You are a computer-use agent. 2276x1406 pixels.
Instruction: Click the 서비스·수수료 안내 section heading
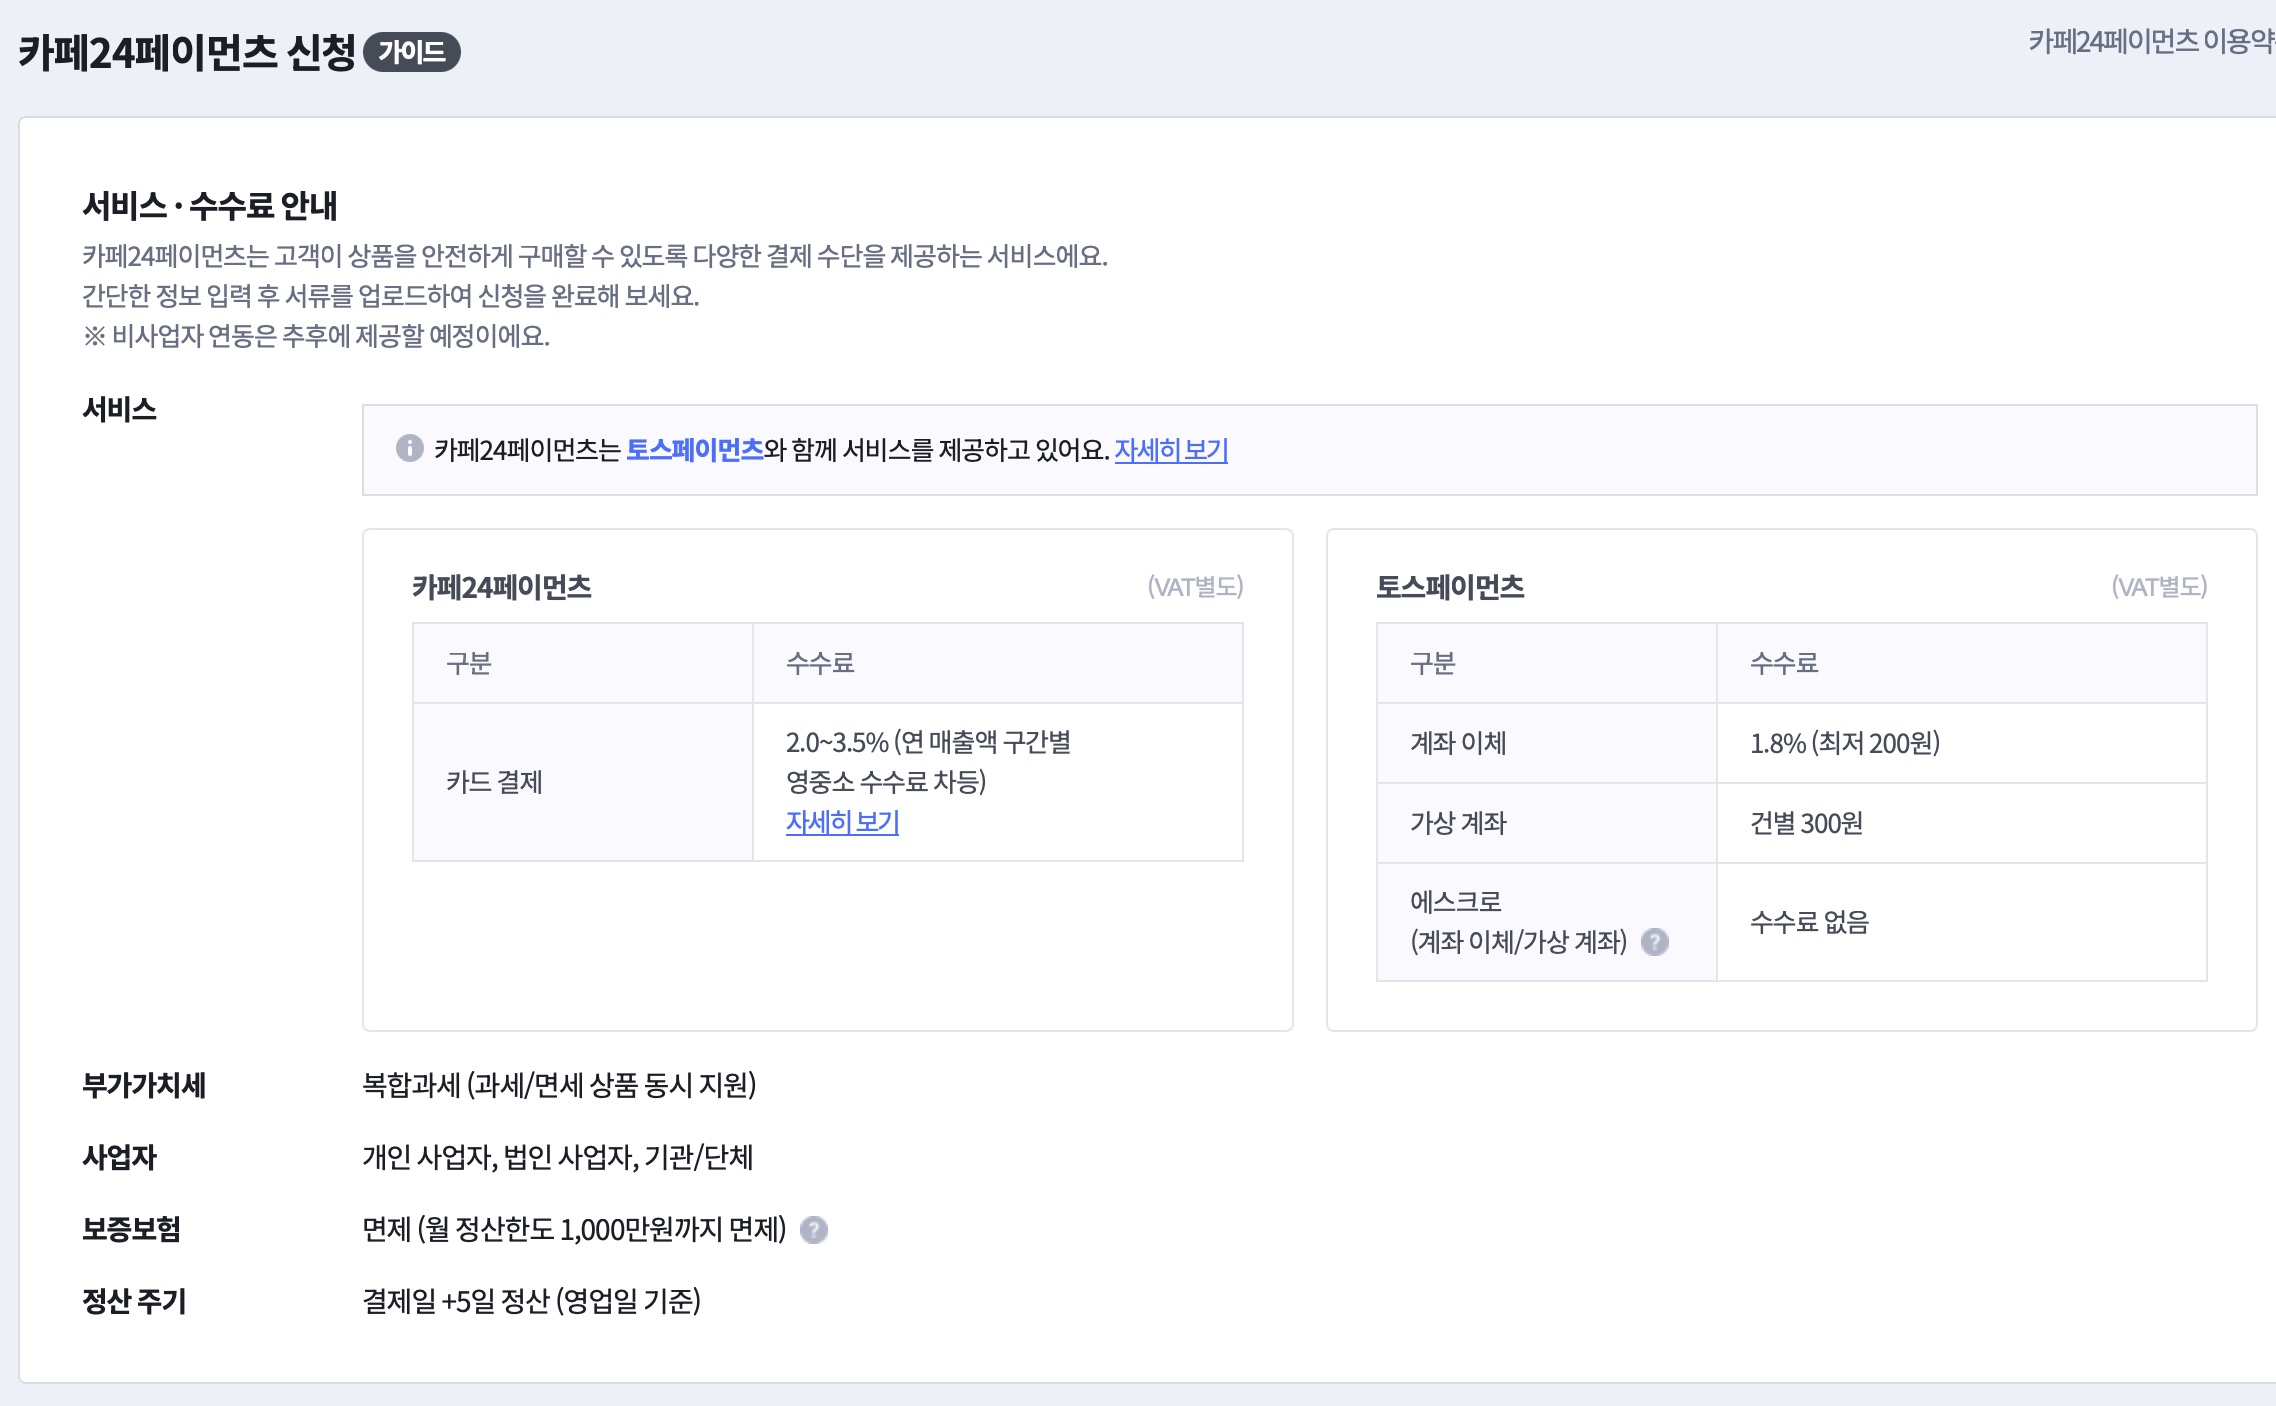(x=210, y=206)
